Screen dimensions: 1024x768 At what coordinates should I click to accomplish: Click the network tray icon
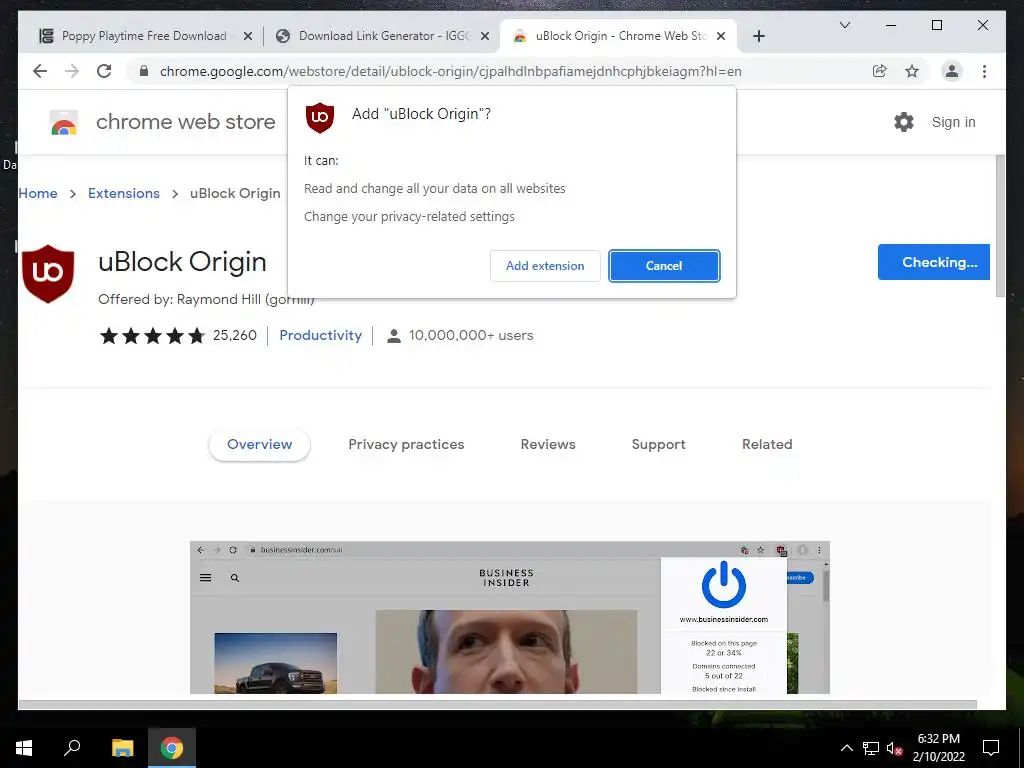[x=871, y=748]
